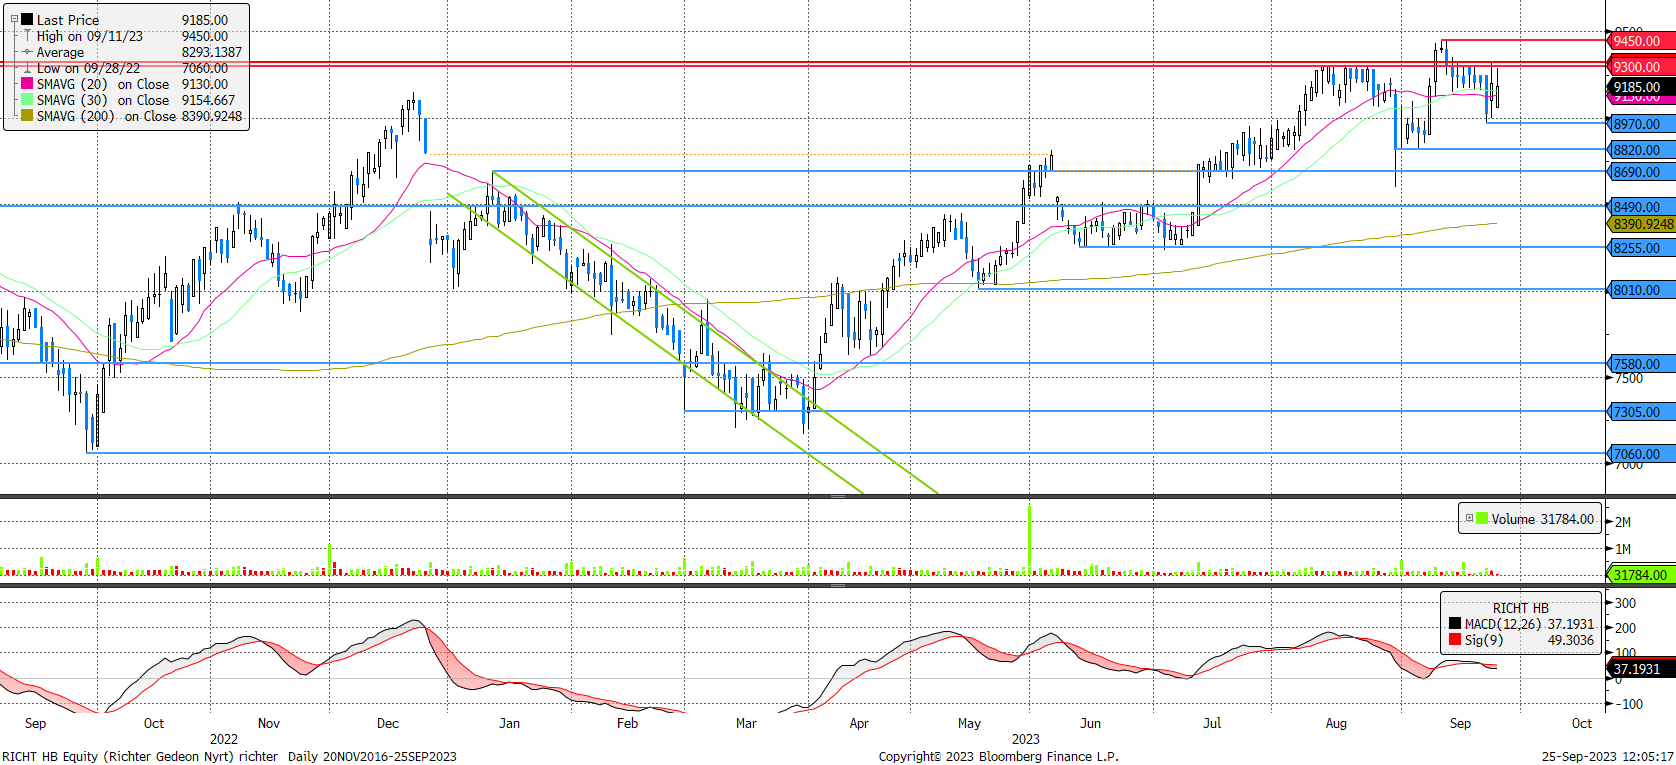Image resolution: width=1676 pixels, height=765 pixels.
Task: Click the 'Sep' 2022 date axis label
Action: 35,723
